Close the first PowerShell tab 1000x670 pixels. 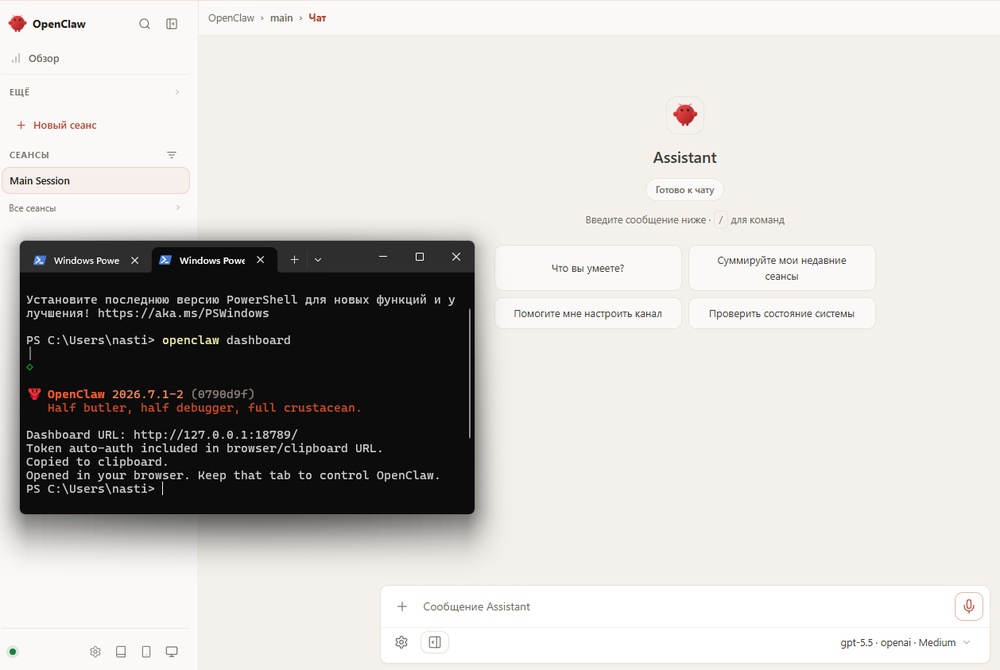(135, 260)
